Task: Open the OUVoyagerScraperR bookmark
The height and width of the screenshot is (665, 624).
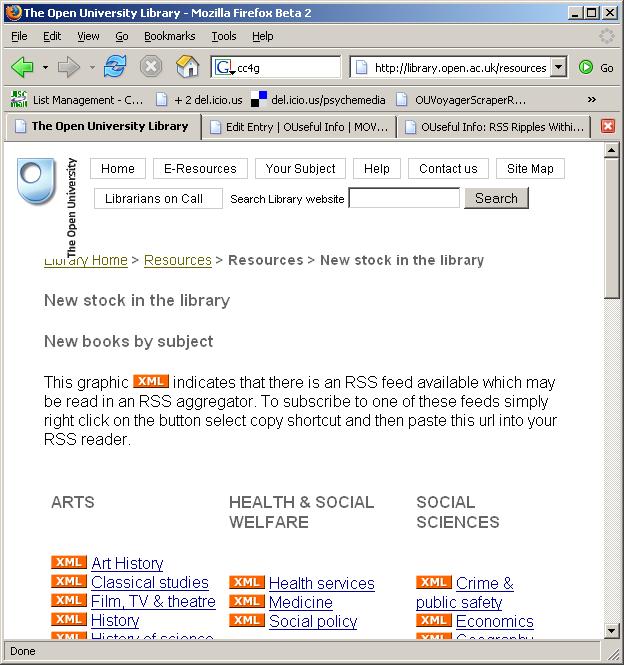Action: click(461, 100)
